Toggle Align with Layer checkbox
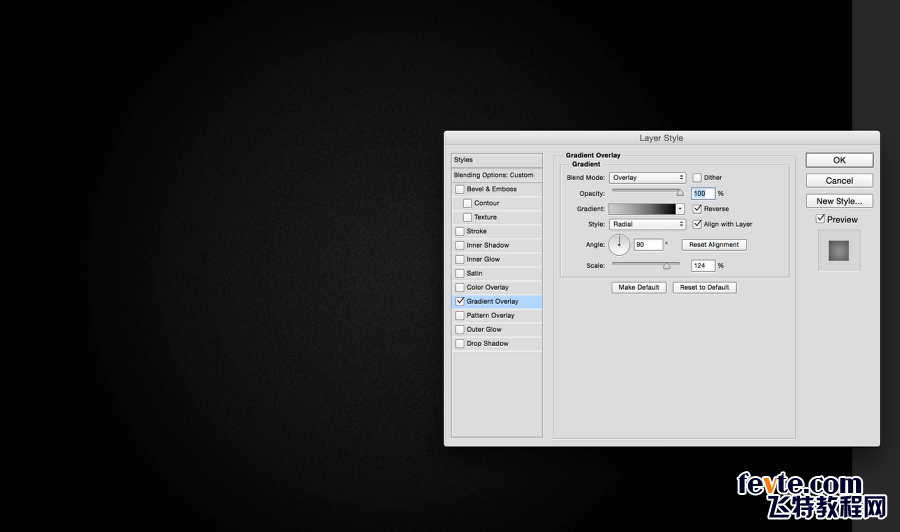 pyautogui.click(x=697, y=224)
